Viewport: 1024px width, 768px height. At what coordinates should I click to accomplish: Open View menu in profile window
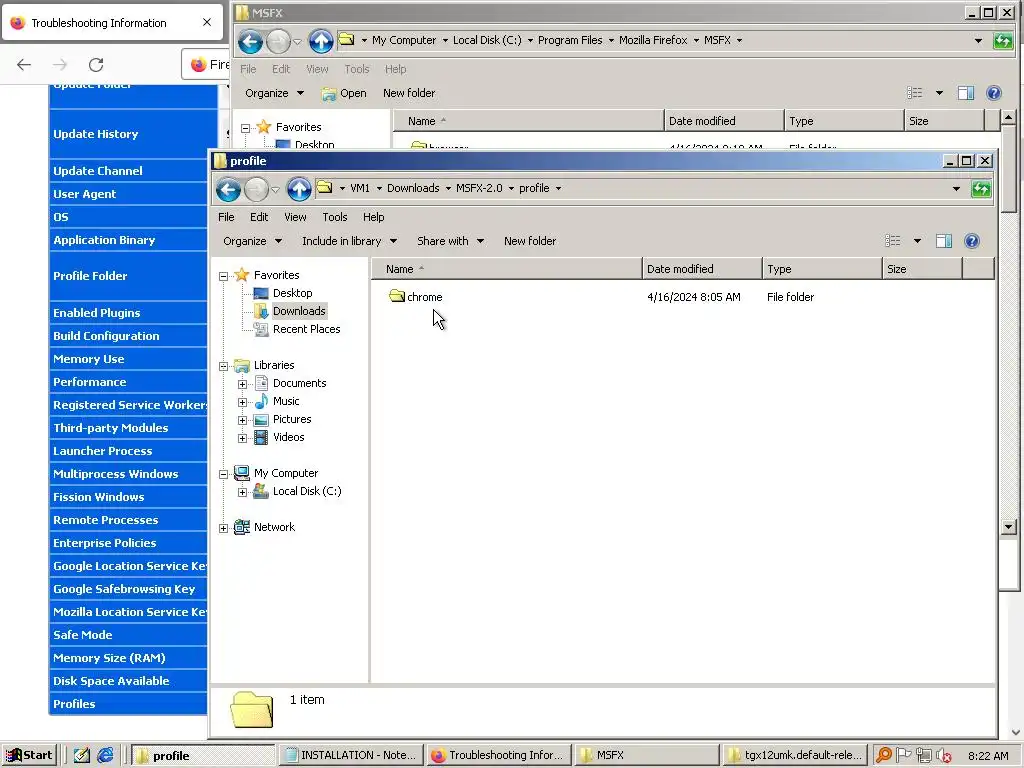click(x=295, y=217)
